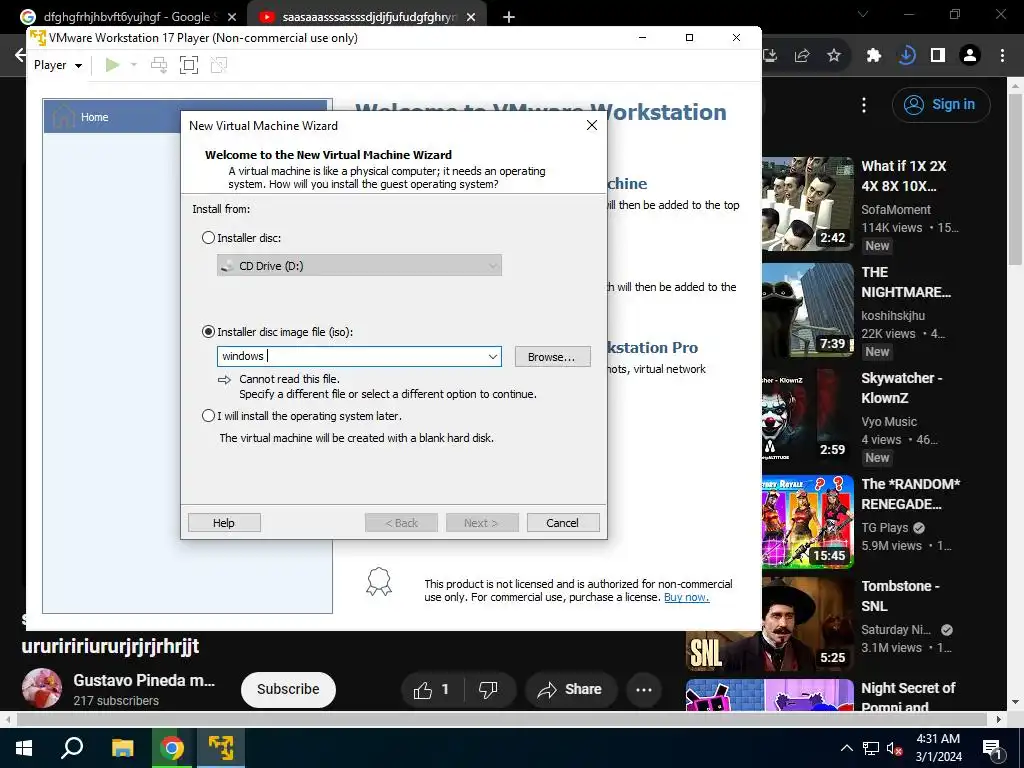Screen dimensions: 1024x768
Task: Subscribe to Gustavo Pineda channel
Action: tap(288, 689)
